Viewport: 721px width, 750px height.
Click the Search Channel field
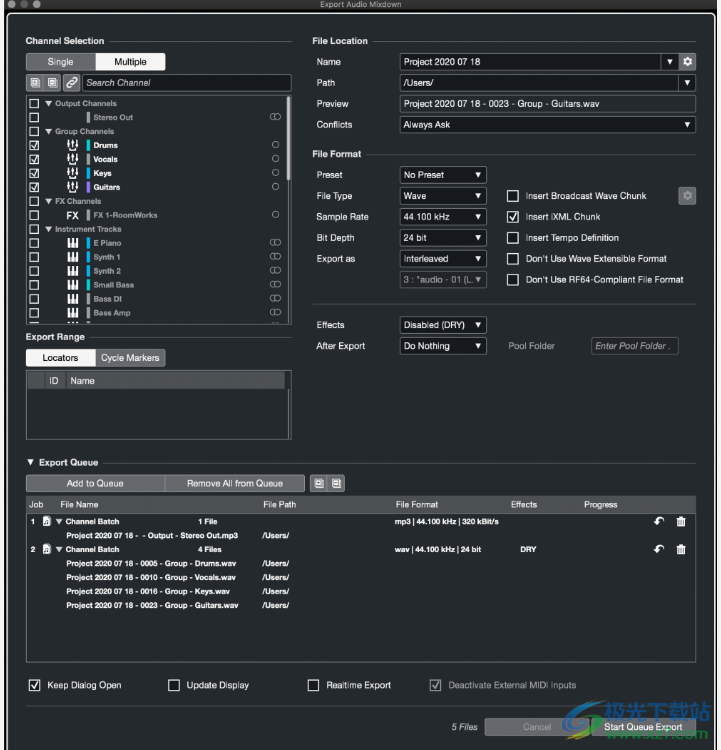(x=187, y=83)
